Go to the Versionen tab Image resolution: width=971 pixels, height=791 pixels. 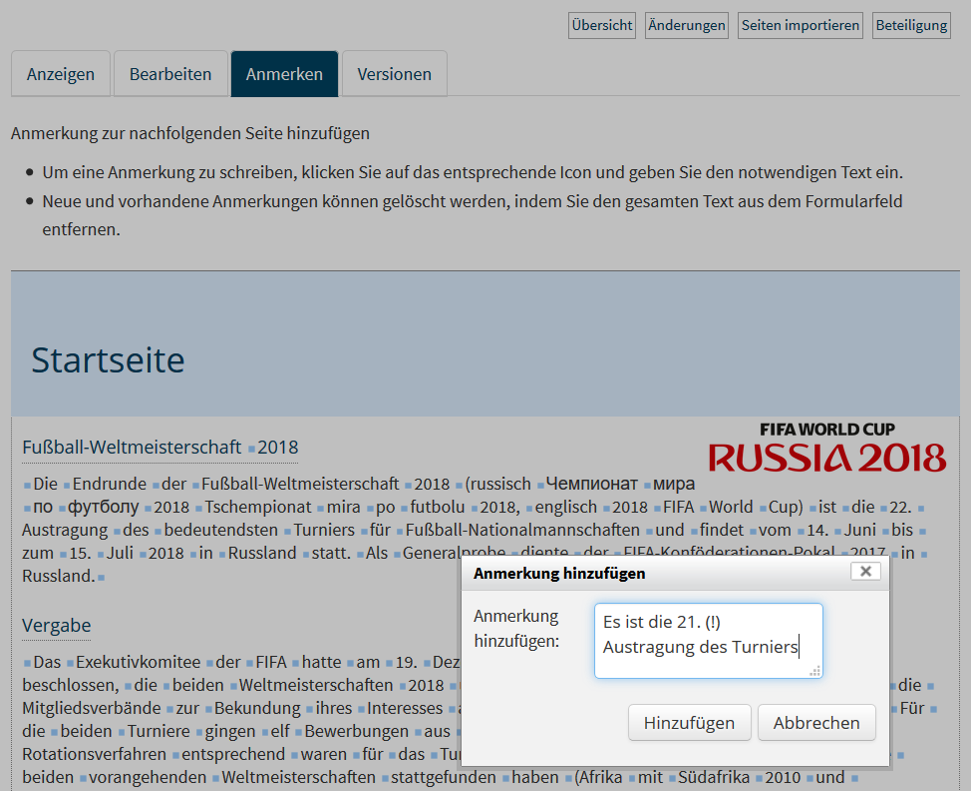click(394, 74)
